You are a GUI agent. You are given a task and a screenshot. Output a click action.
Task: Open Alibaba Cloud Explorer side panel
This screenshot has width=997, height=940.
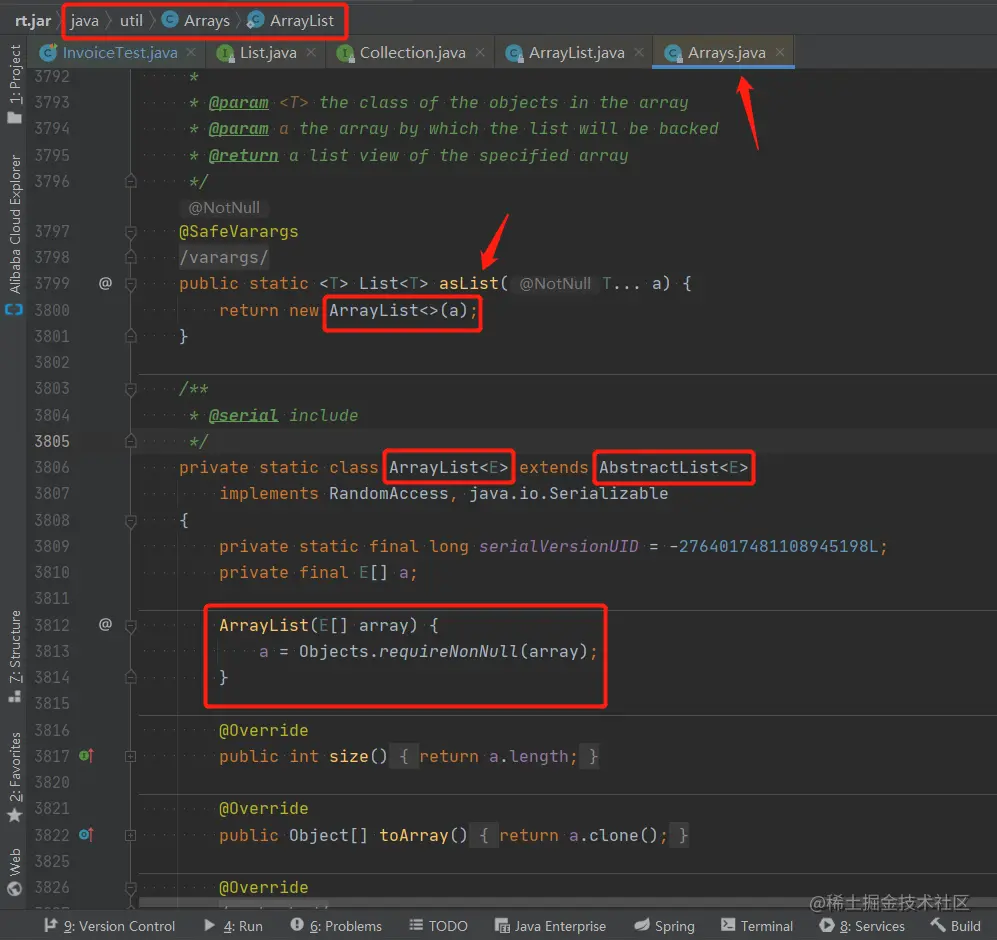click(14, 225)
